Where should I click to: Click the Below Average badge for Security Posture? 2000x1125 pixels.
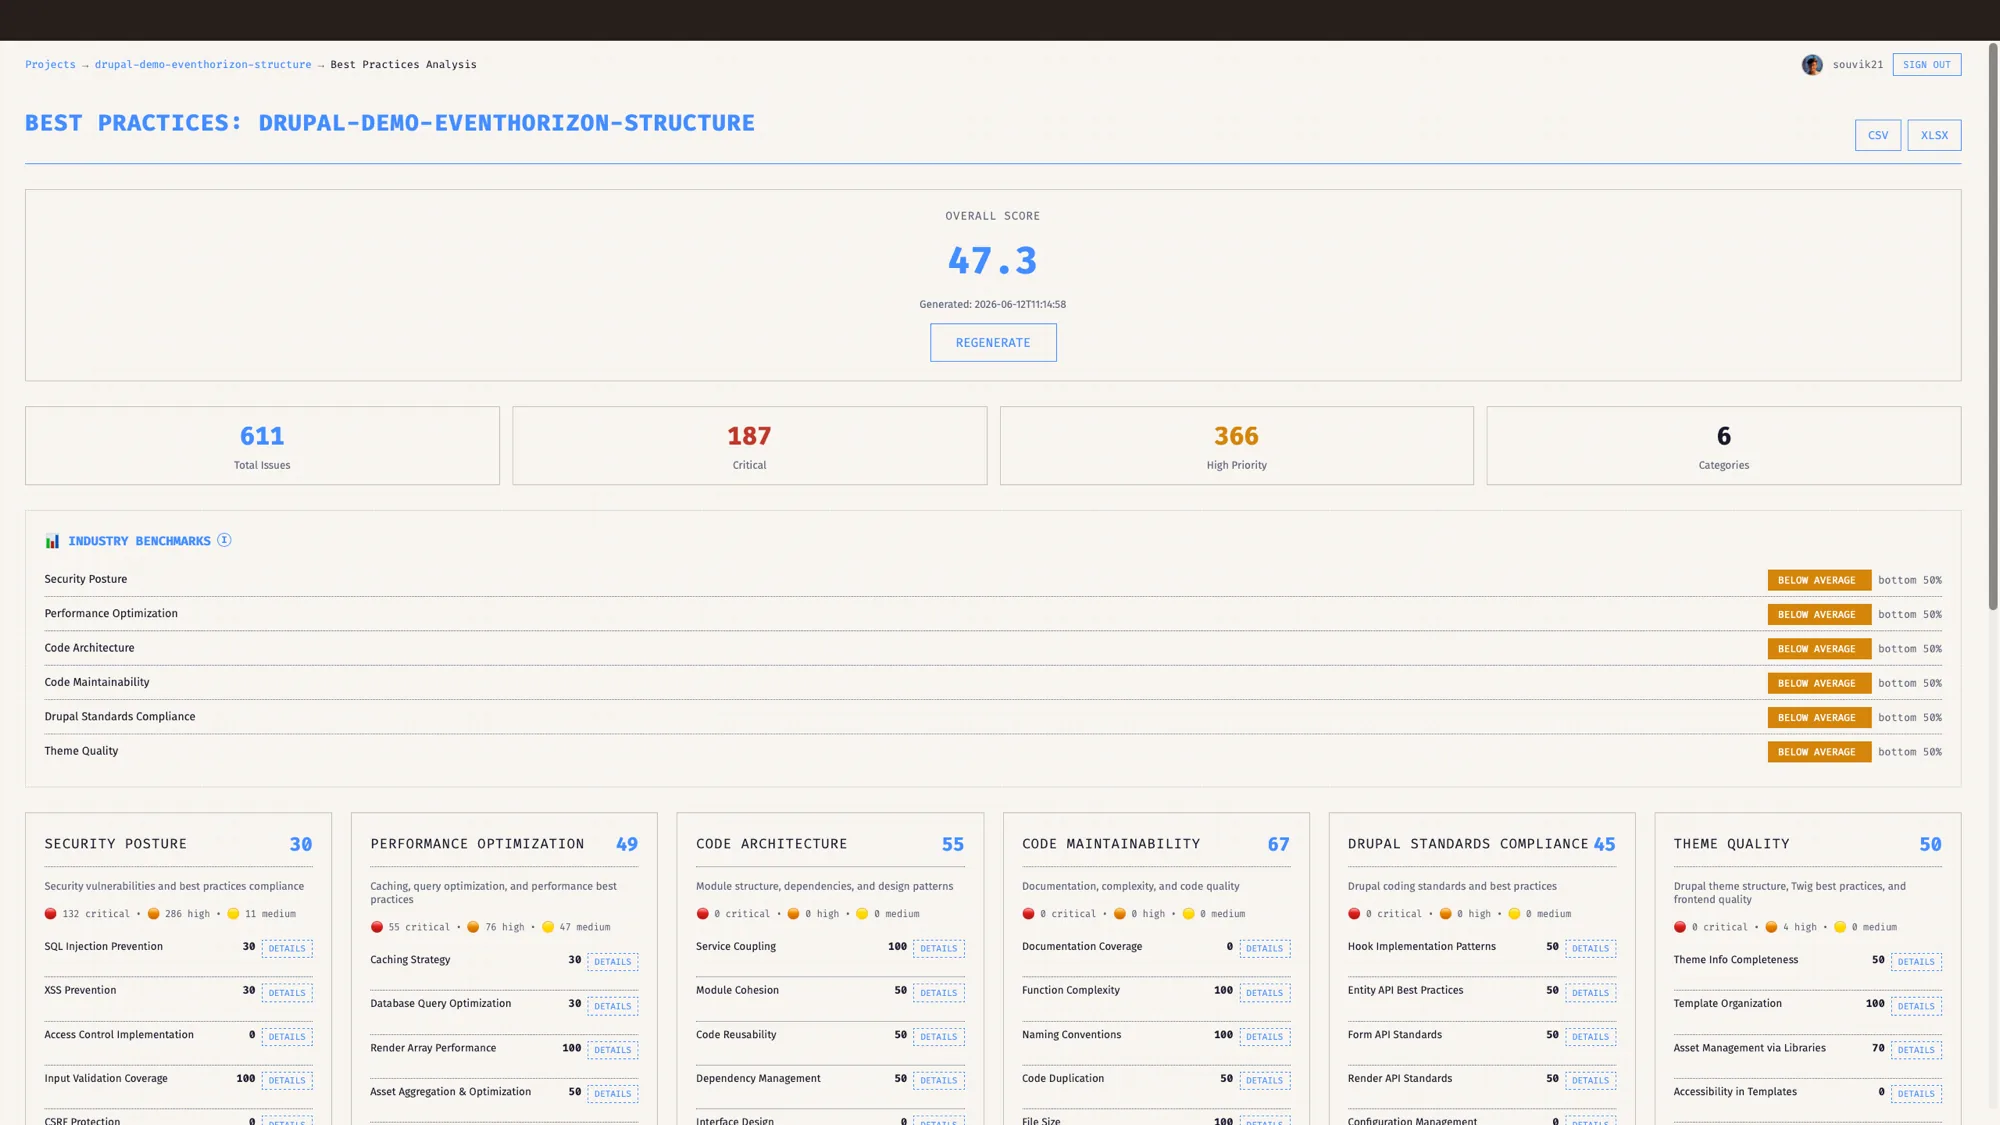point(1819,580)
